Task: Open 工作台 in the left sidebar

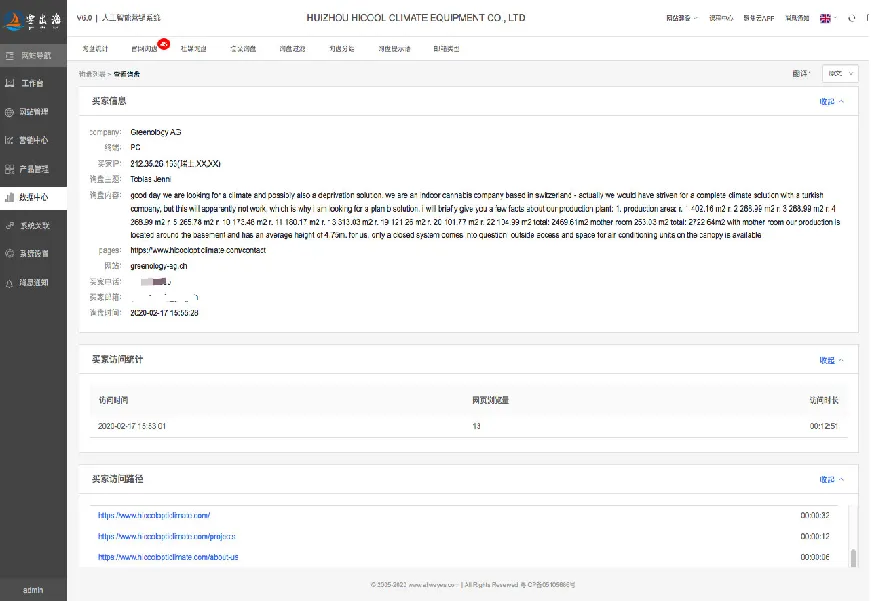Action: 33,83
